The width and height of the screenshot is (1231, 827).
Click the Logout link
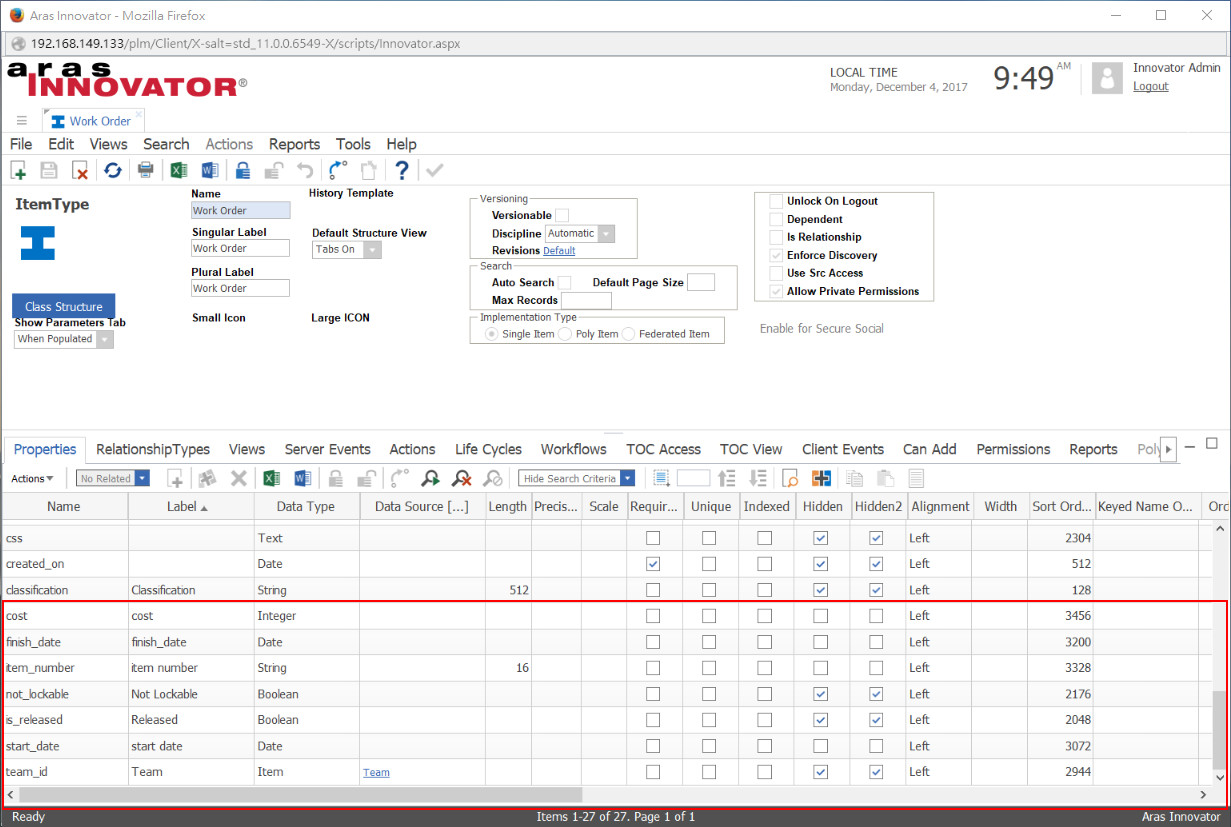click(1150, 87)
